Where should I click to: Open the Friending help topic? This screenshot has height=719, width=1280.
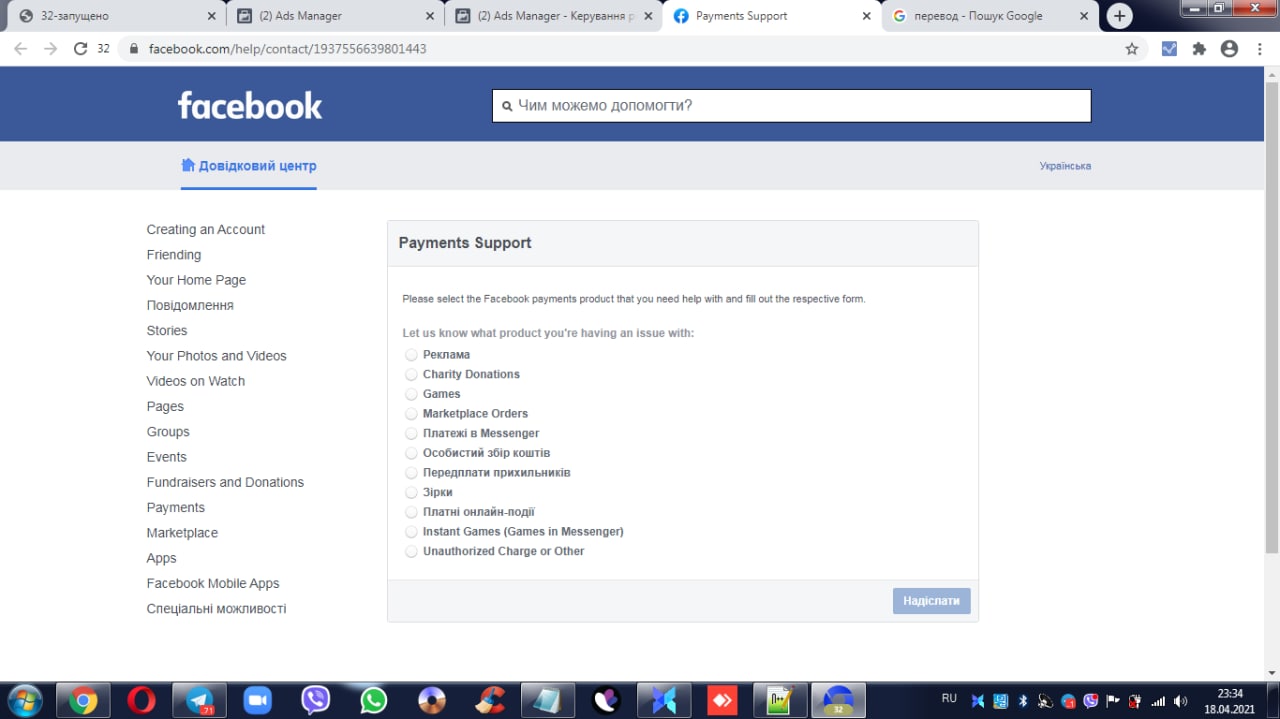click(x=174, y=255)
